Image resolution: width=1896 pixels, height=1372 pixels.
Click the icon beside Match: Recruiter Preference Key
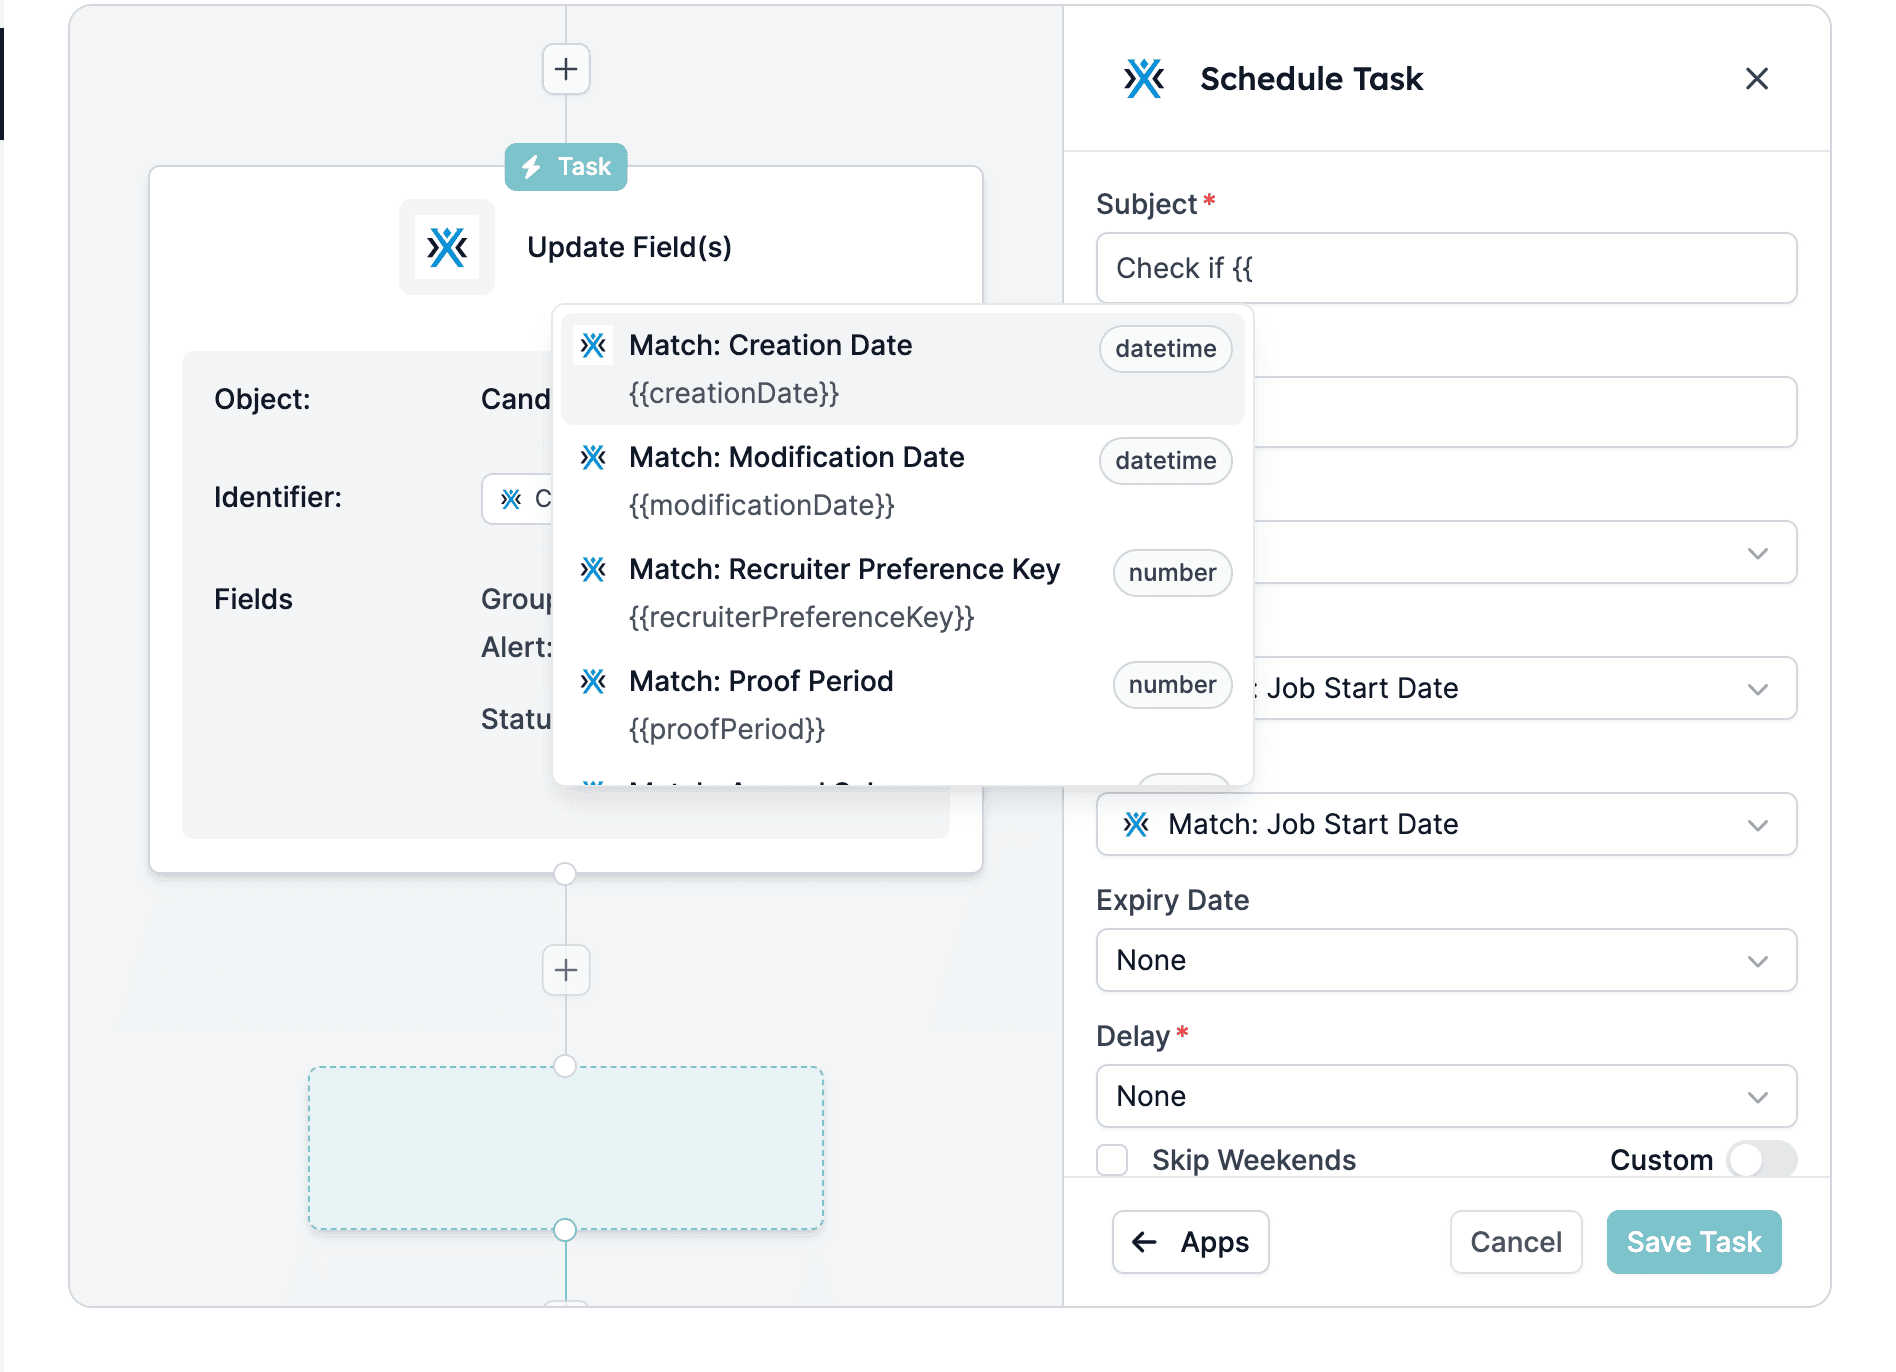coord(594,570)
